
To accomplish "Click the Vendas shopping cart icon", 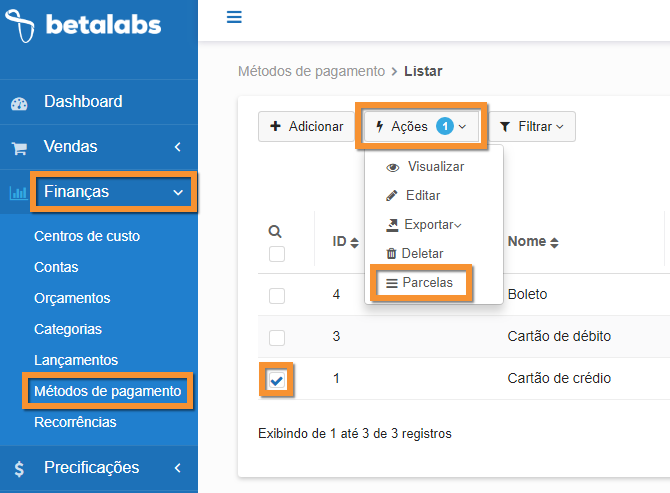I will tap(19, 148).
